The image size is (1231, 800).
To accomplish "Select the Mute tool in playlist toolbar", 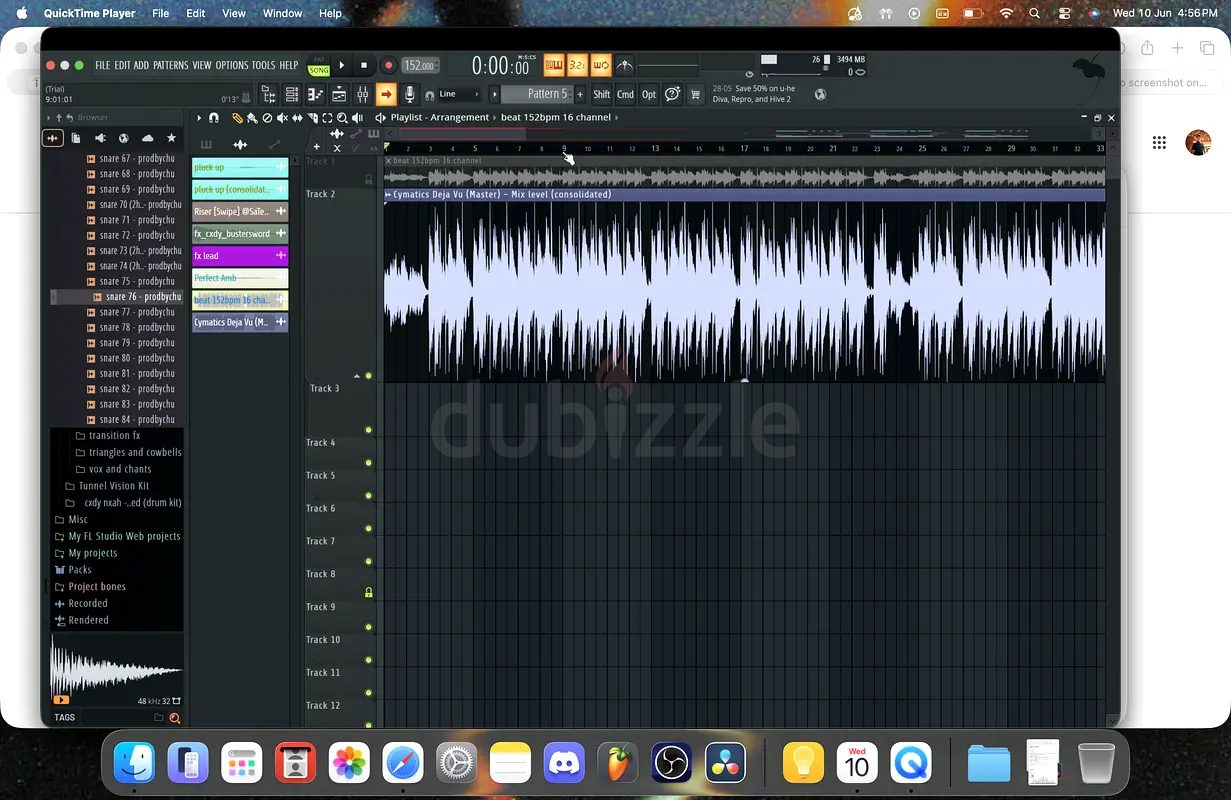I will point(282,118).
